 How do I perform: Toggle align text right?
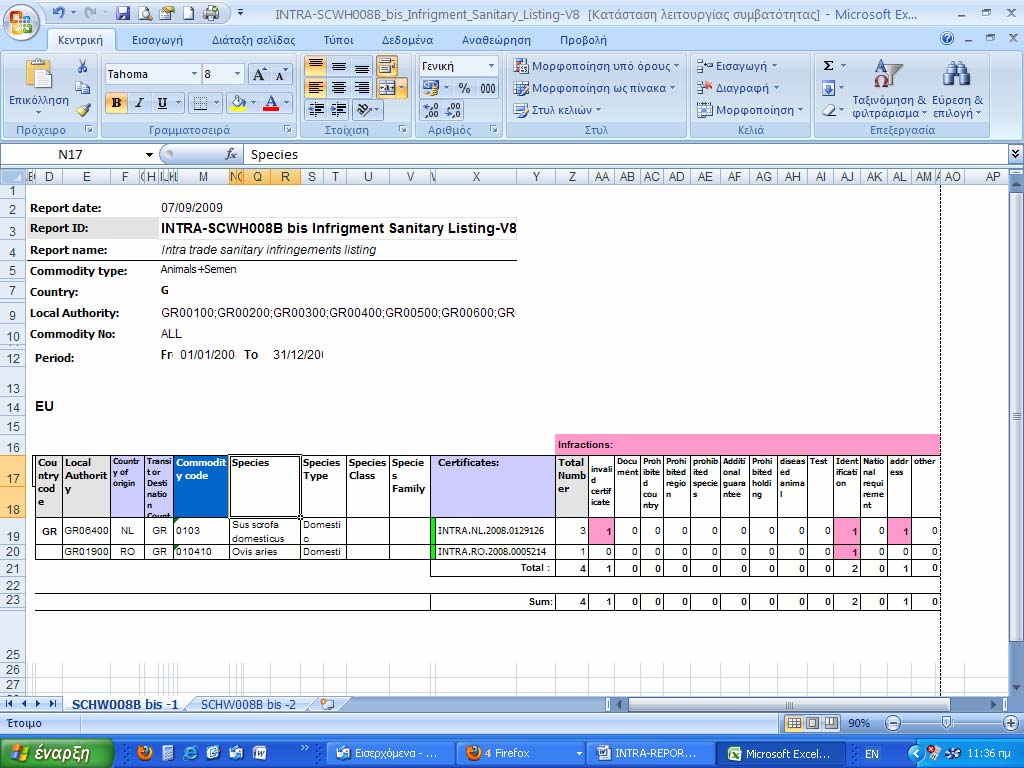tap(361, 88)
